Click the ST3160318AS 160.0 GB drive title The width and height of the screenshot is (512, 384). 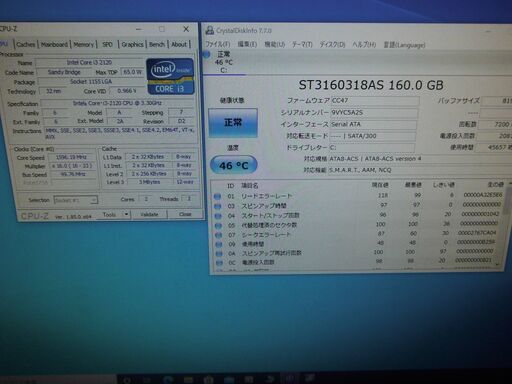[371, 85]
